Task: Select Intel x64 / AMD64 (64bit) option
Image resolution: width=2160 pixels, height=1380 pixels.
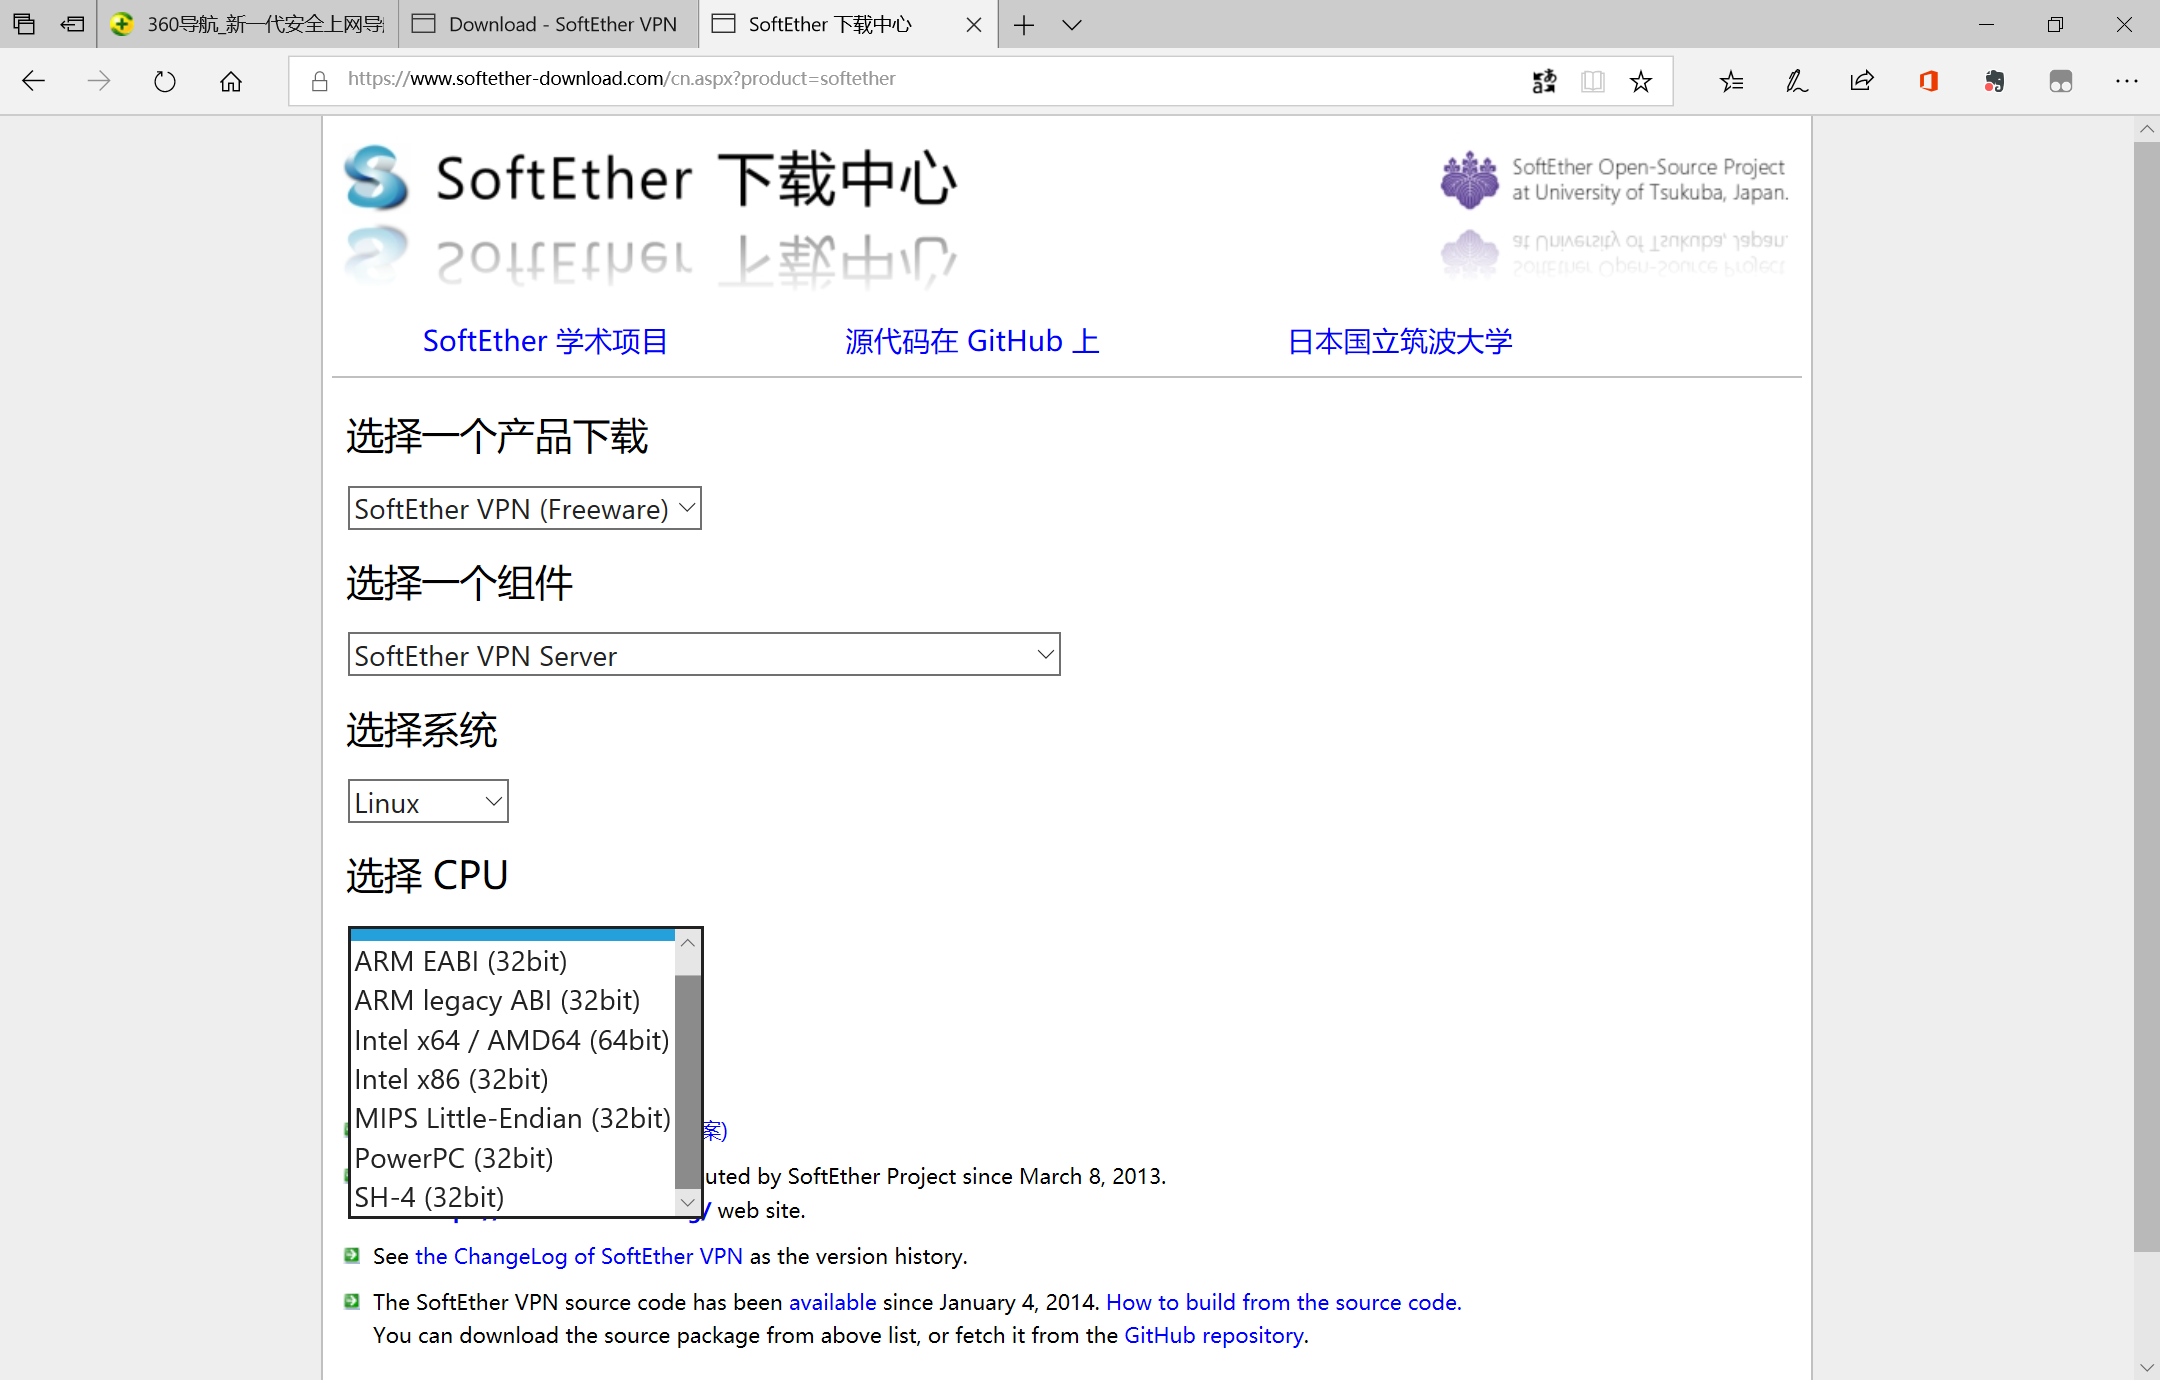Action: [x=513, y=1040]
